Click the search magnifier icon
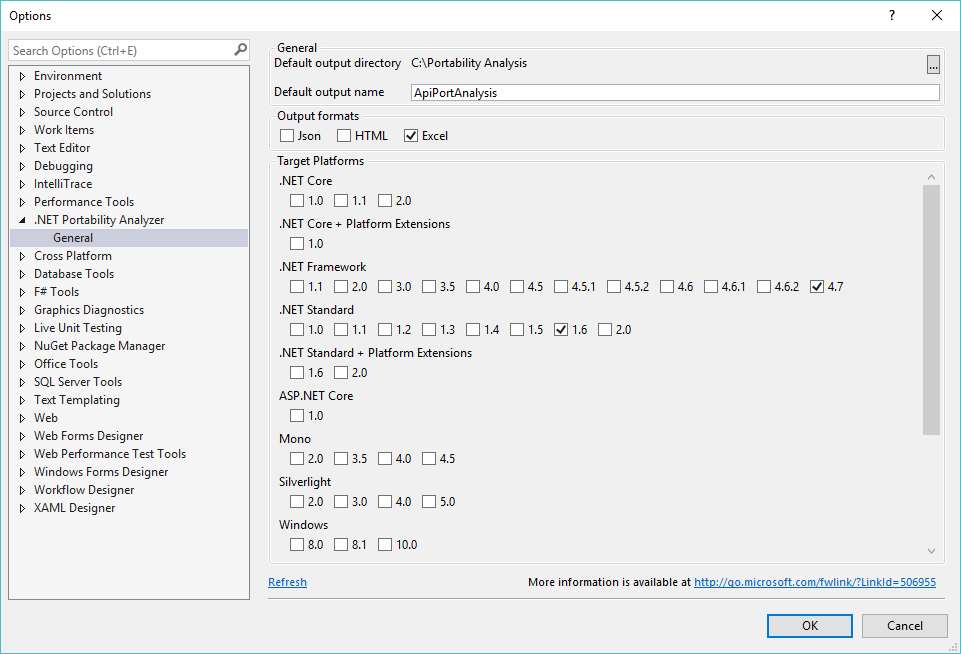Image resolution: width=961 pixels, height=654 pixels. (x=240, y=50)
